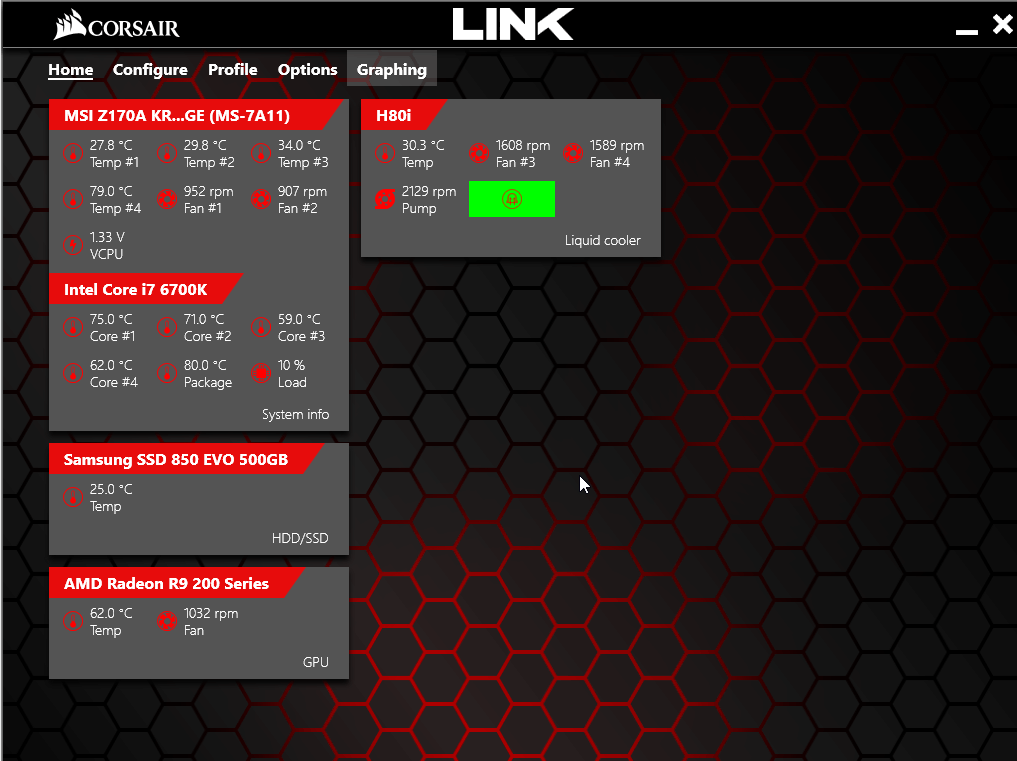Click the HDD/SSD label
This screenshot has height=761, width=1017.
click(x=300, y=538)
